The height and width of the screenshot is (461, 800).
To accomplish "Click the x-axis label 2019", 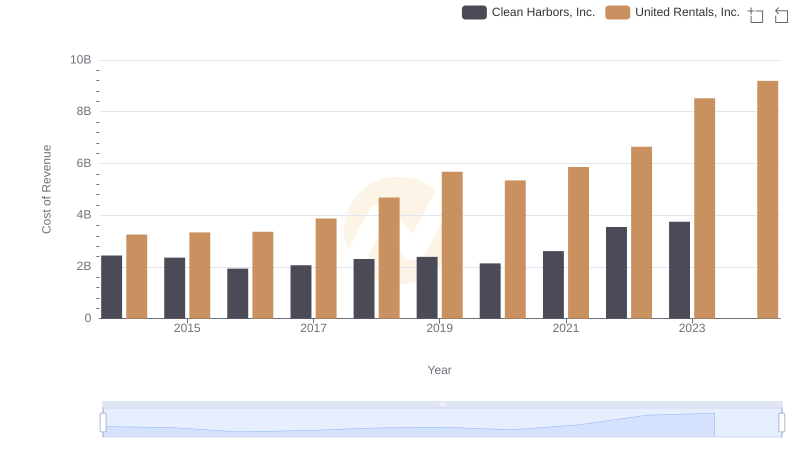I will click(x=439, y=328).
